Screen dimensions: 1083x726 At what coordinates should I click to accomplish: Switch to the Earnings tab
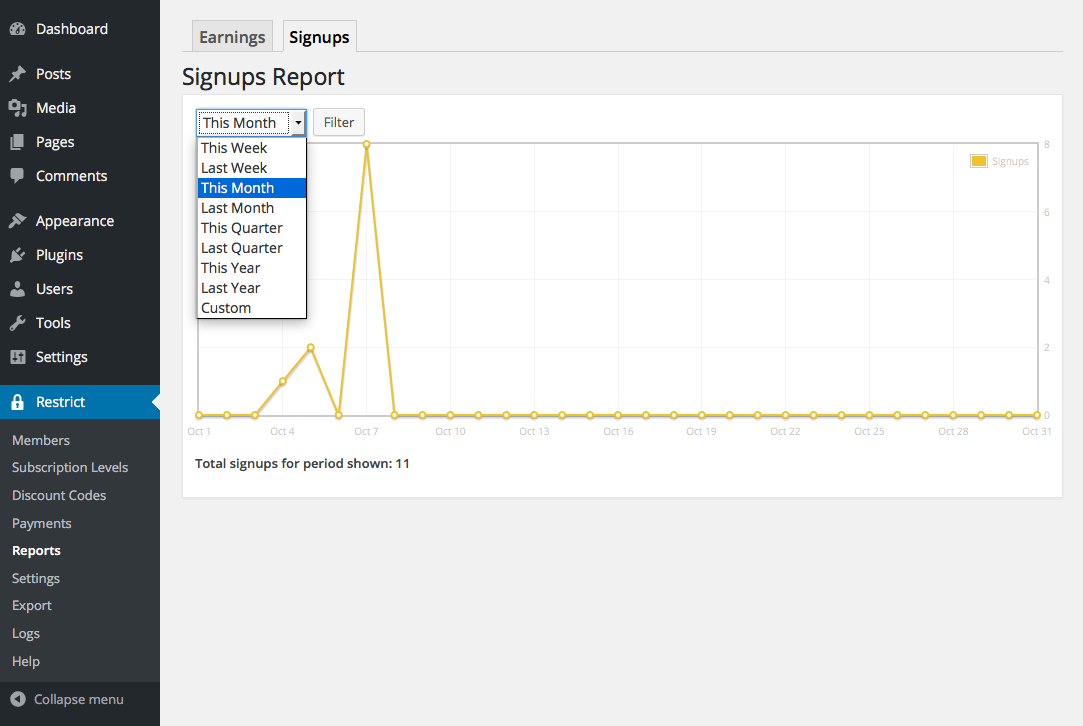point(232,37)
